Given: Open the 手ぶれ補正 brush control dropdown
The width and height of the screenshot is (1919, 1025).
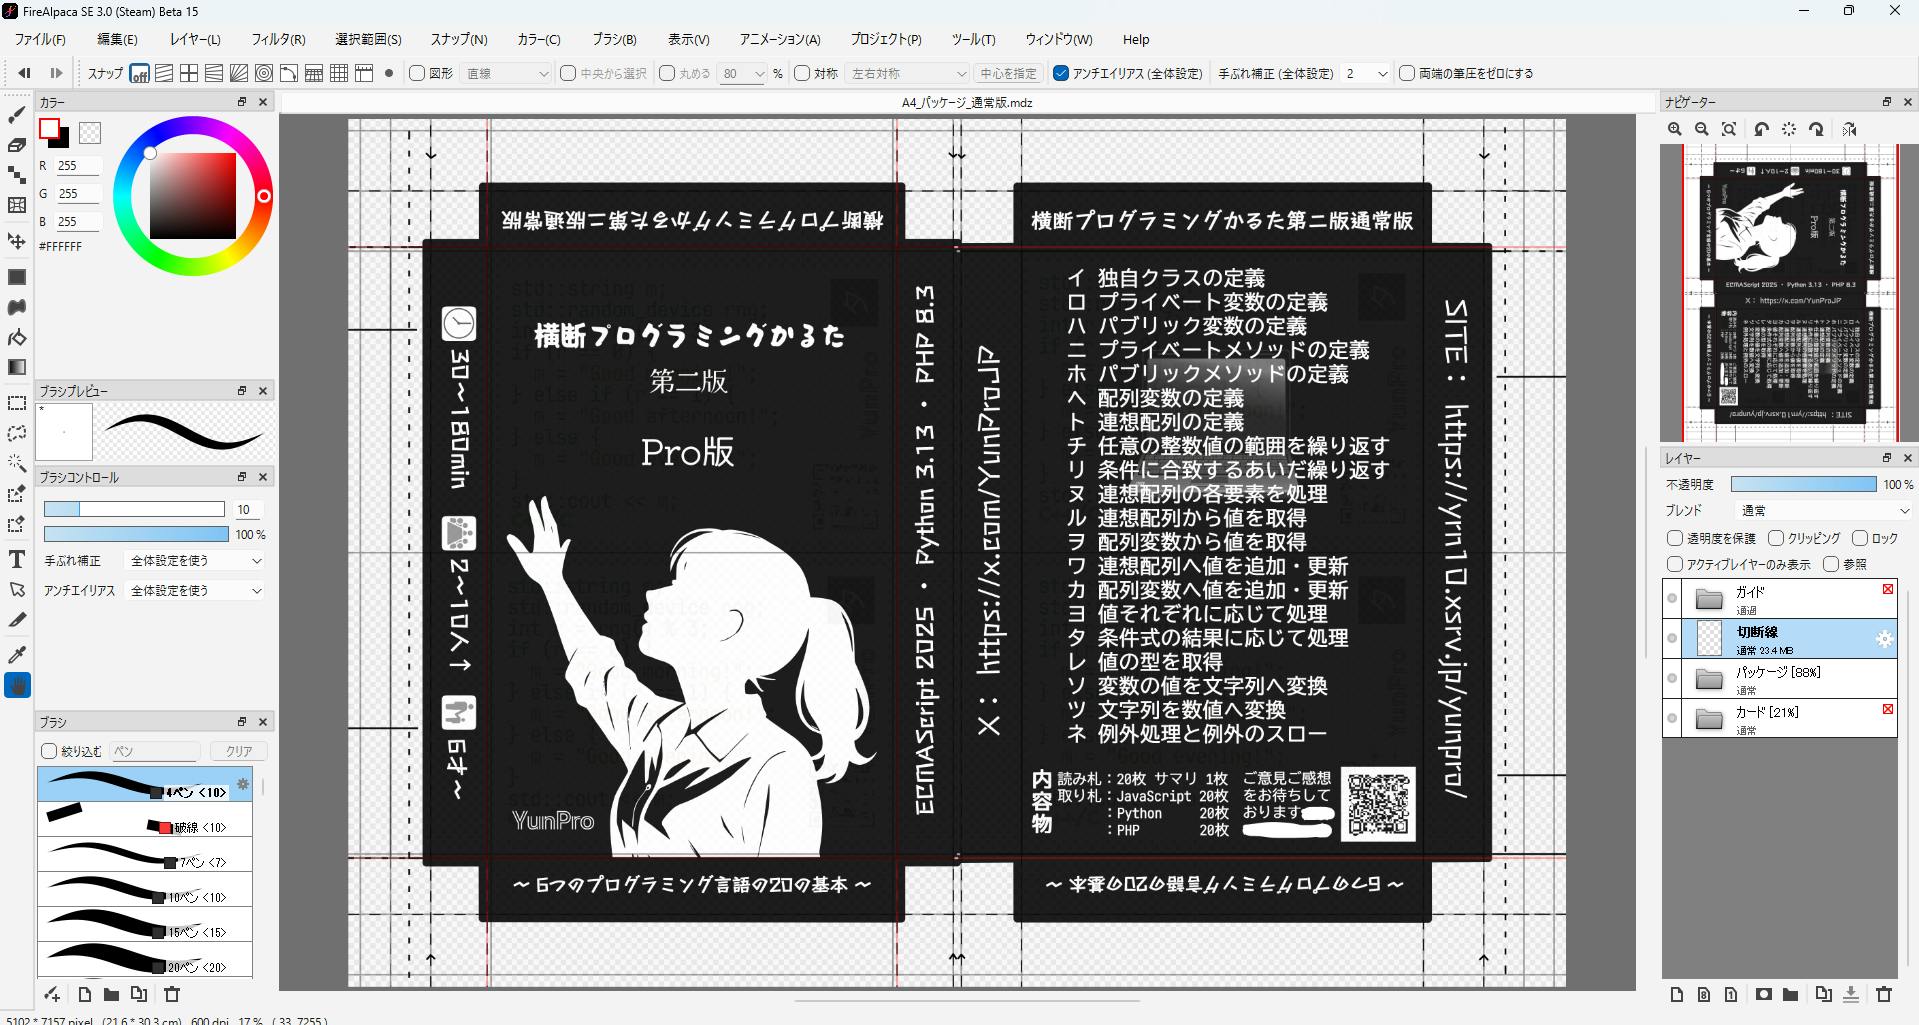Looking at the screenshot, I should [x=195, y=561].
